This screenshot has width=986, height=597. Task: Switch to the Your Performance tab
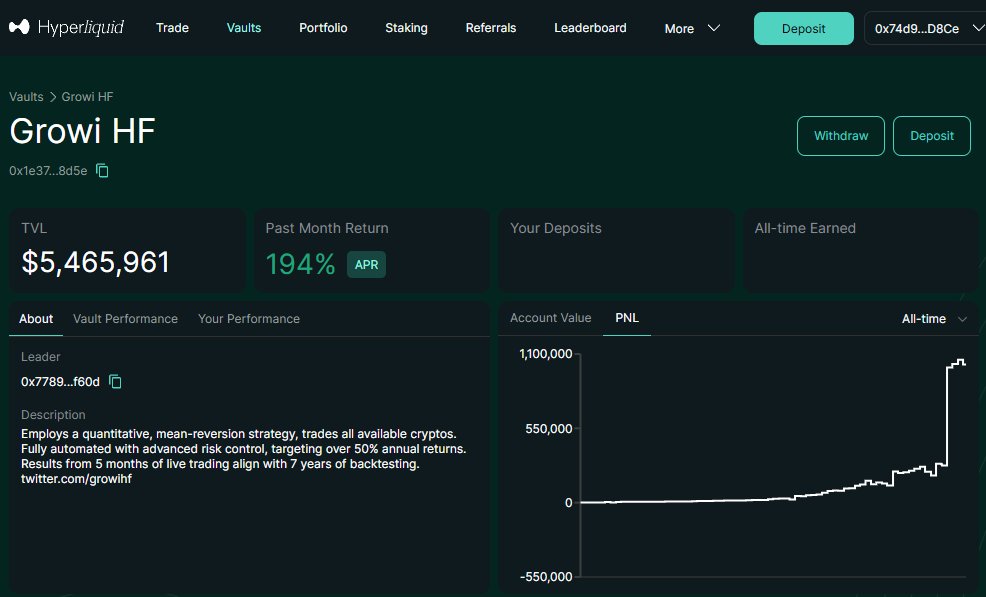click(248, 319)
